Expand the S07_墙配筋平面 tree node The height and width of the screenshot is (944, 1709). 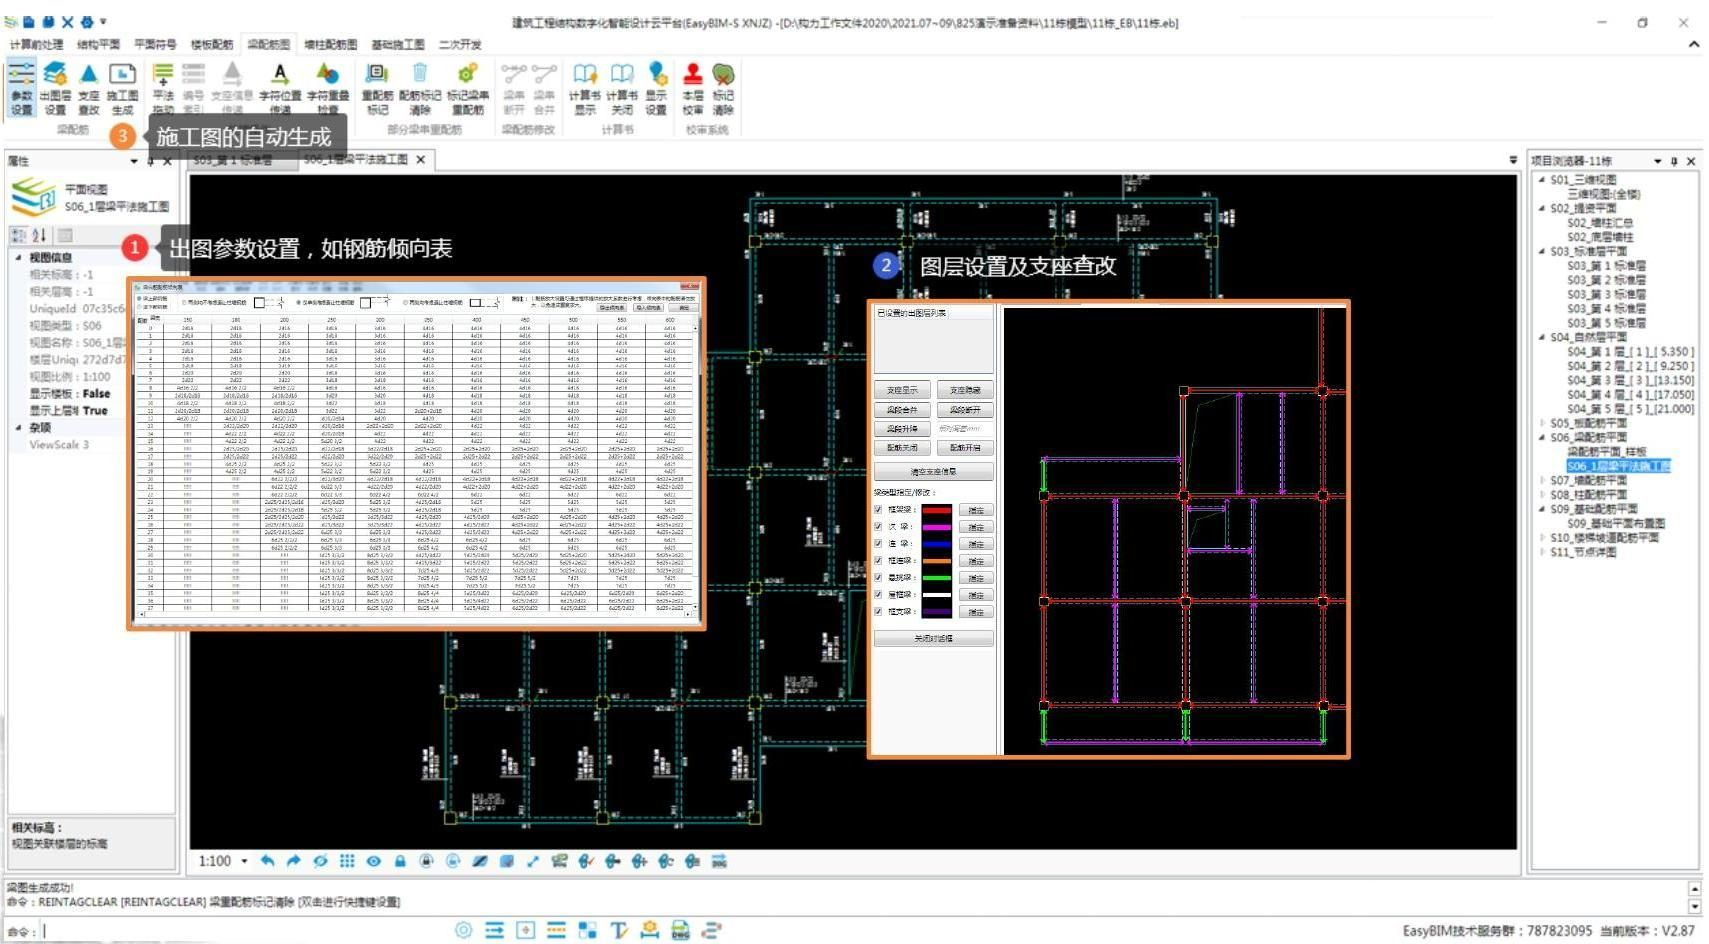(x=1542, y=481)
